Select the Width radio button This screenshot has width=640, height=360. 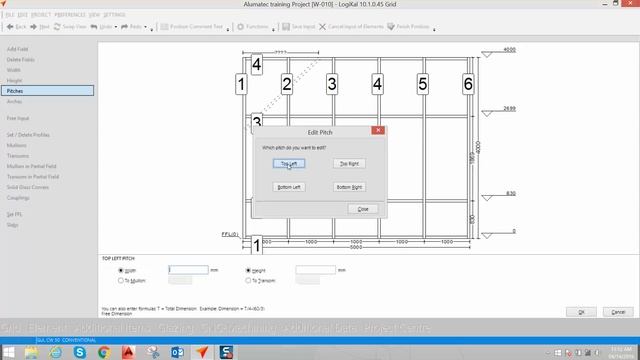(121, 270)
